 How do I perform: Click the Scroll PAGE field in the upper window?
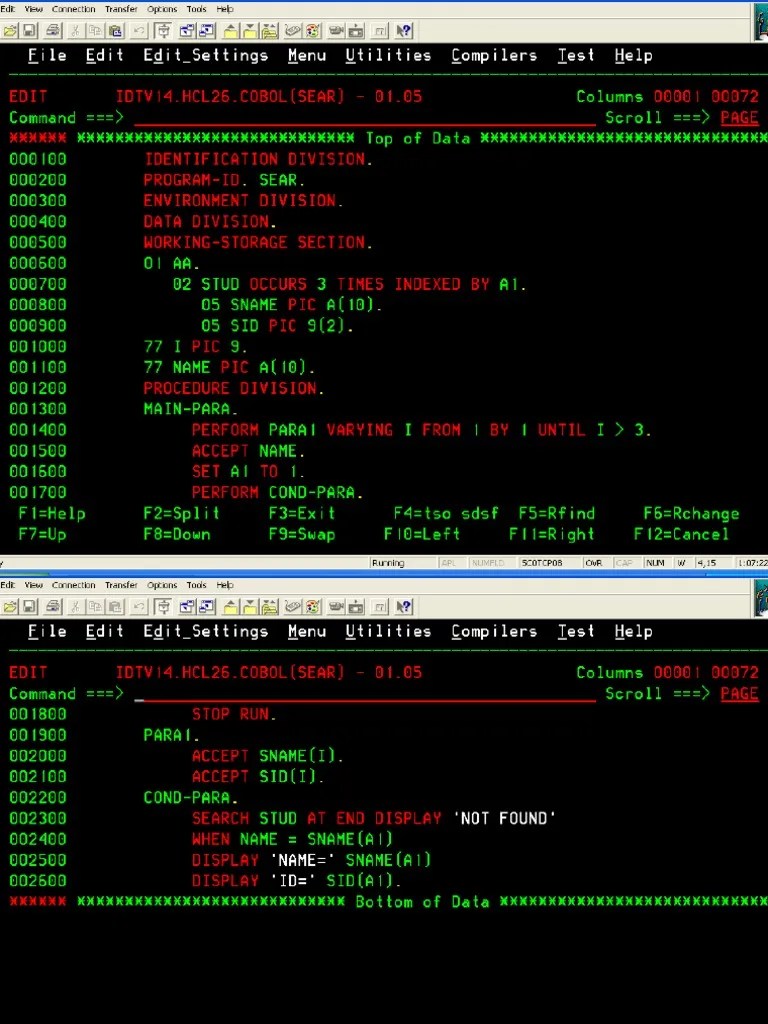739,118
